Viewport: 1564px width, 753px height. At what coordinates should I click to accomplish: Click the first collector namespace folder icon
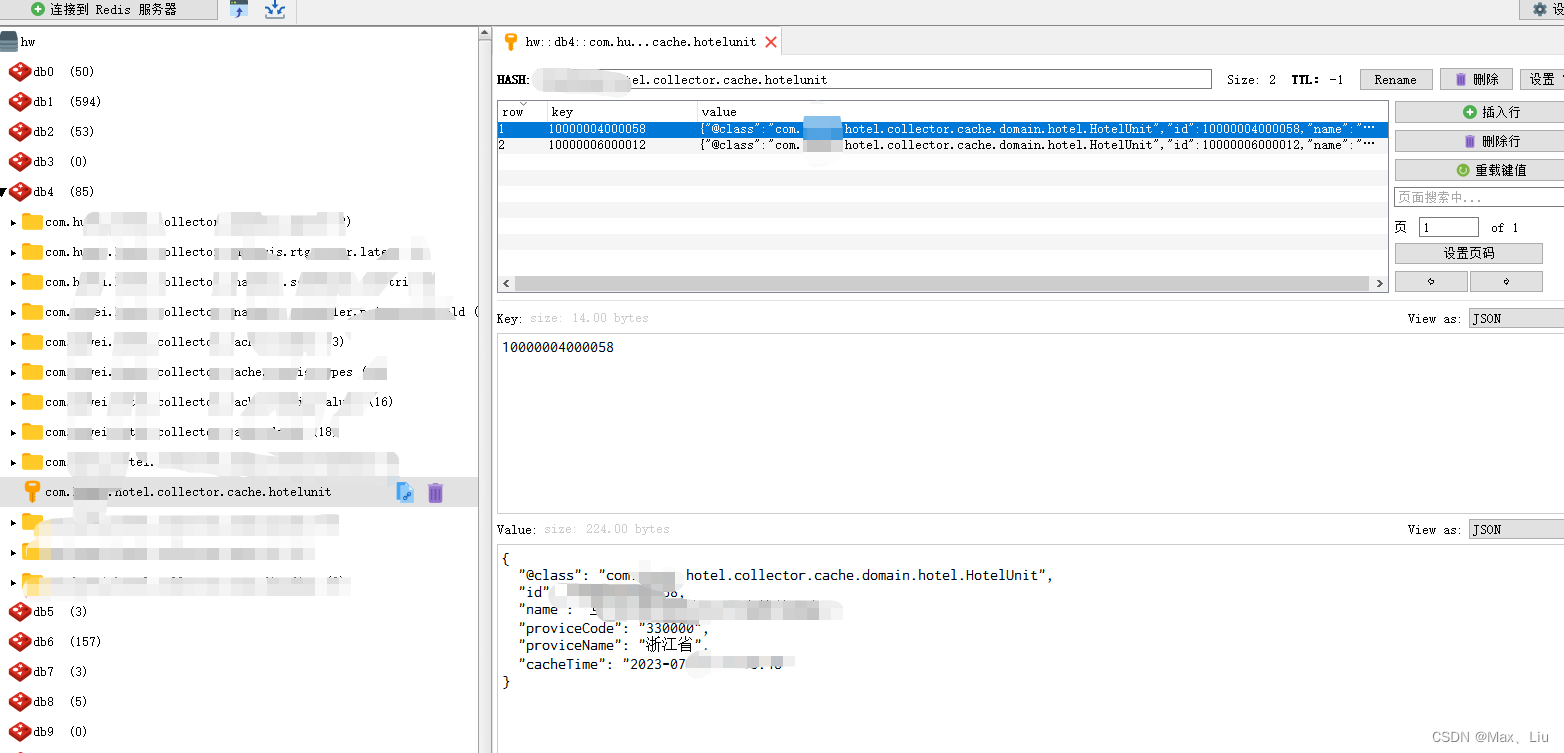(x=32, y=221)
